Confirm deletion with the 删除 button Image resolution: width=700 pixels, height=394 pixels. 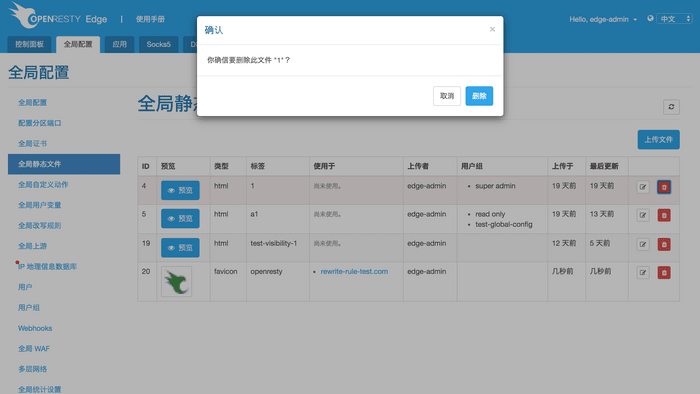point(479,96)
